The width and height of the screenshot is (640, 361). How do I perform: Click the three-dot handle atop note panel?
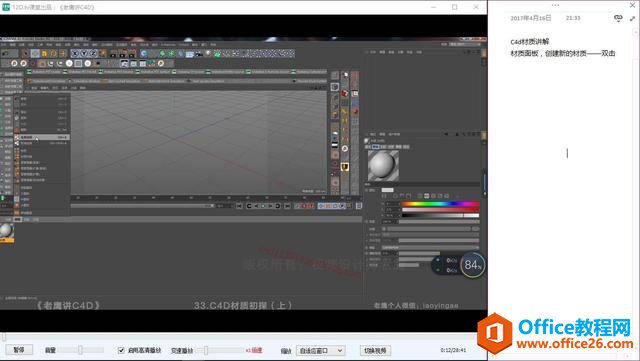point(556,5)
